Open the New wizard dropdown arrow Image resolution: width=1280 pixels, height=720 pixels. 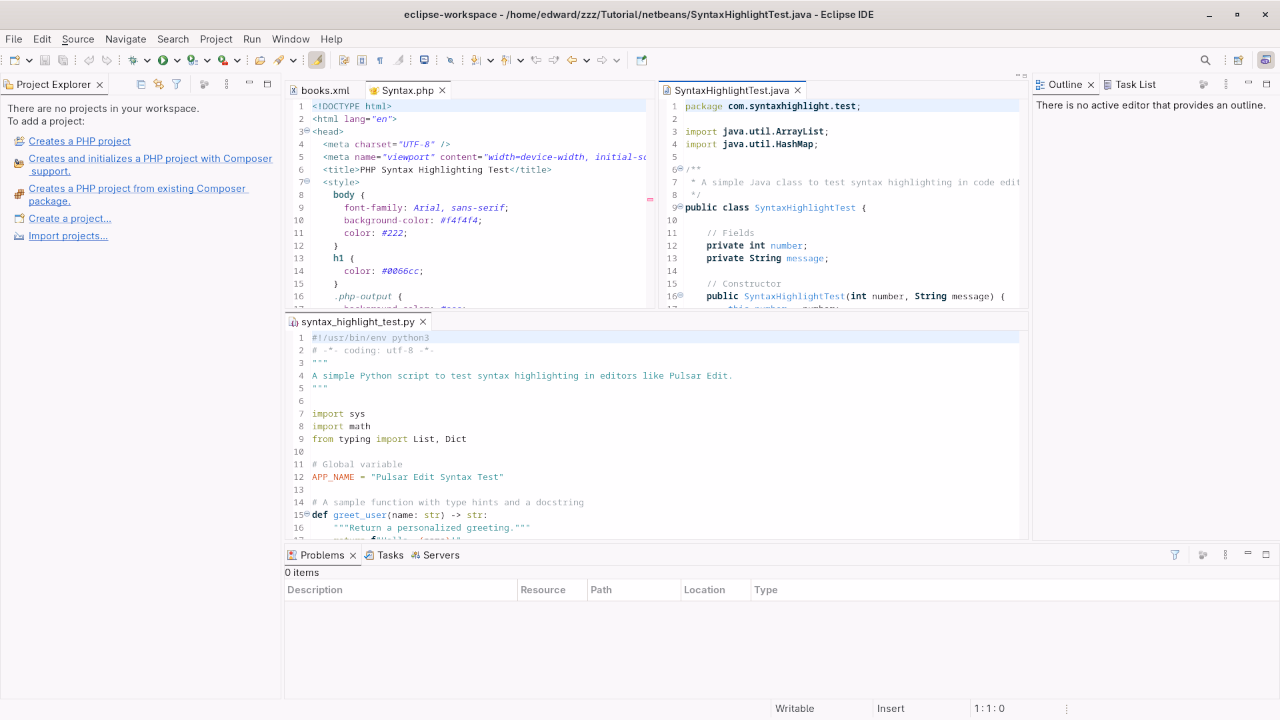[29, 60]
